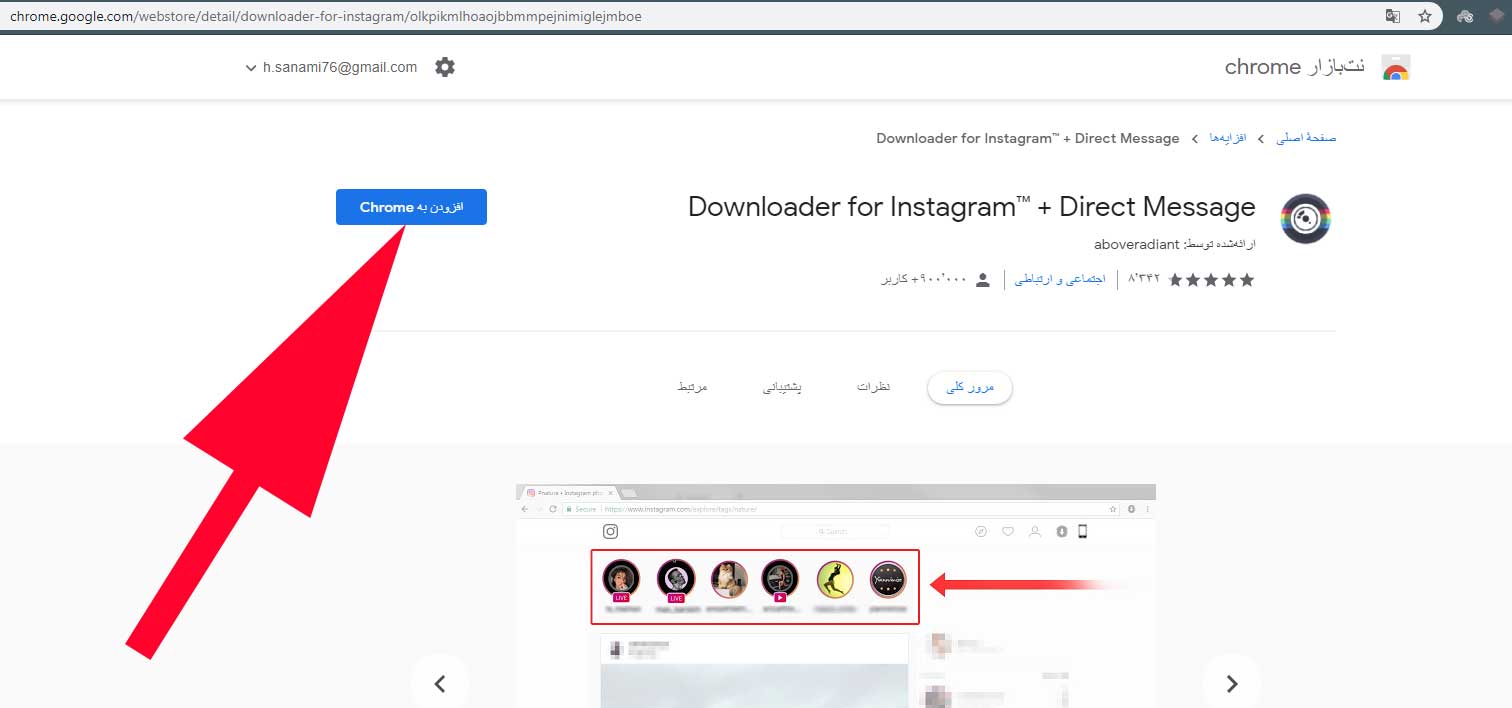Select the مرتبط related tab
1512x708 pixels.
tap(692, 387)
